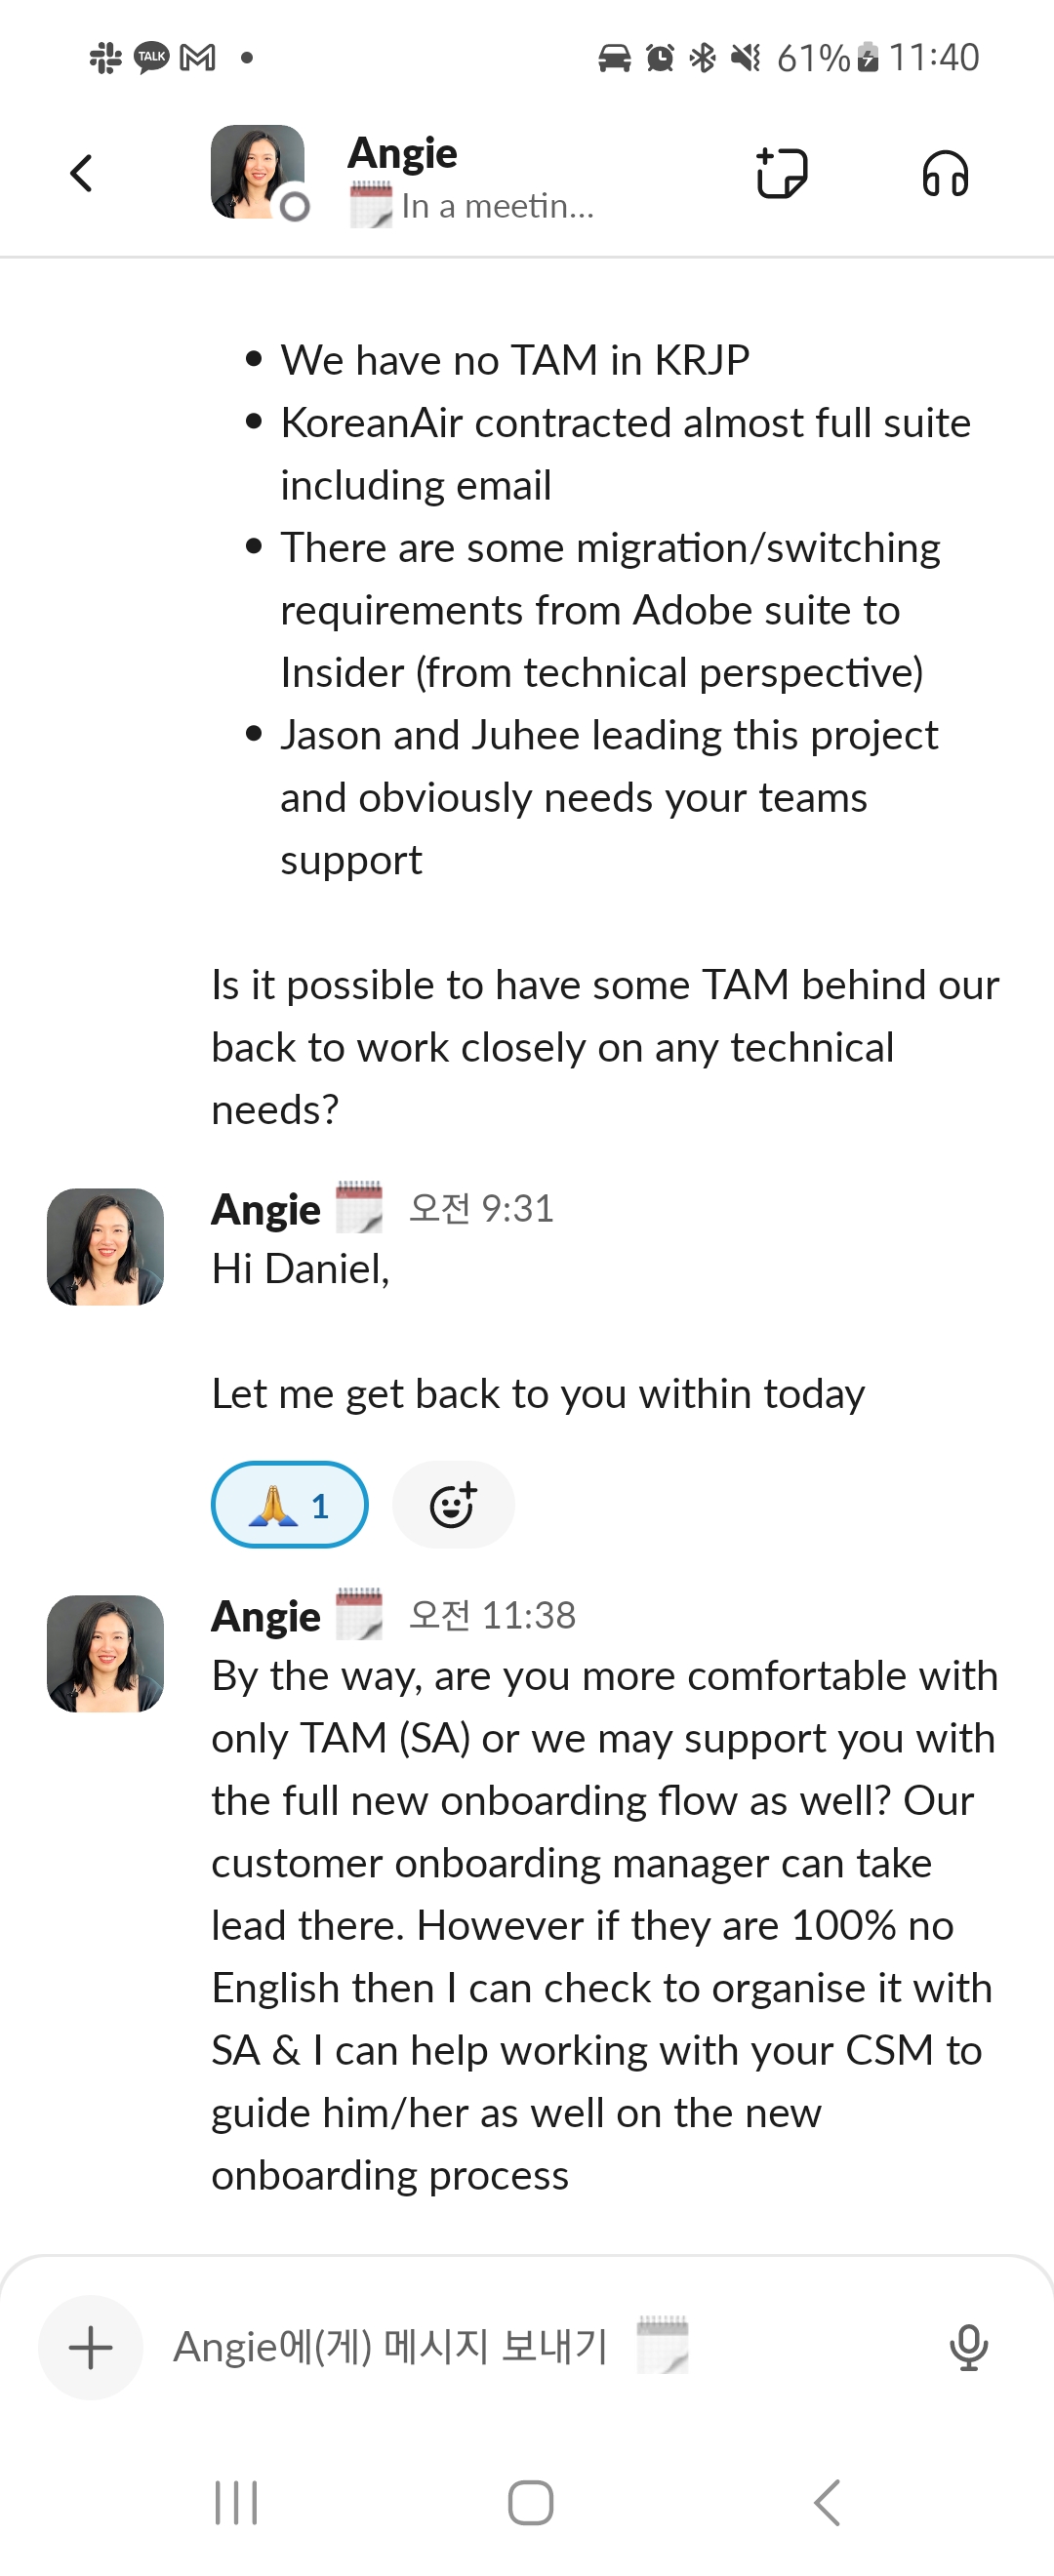Viewport: 1054px width, 2576px height.
Task: Go back using the header back arrow
Action: (x=82, y=173)
